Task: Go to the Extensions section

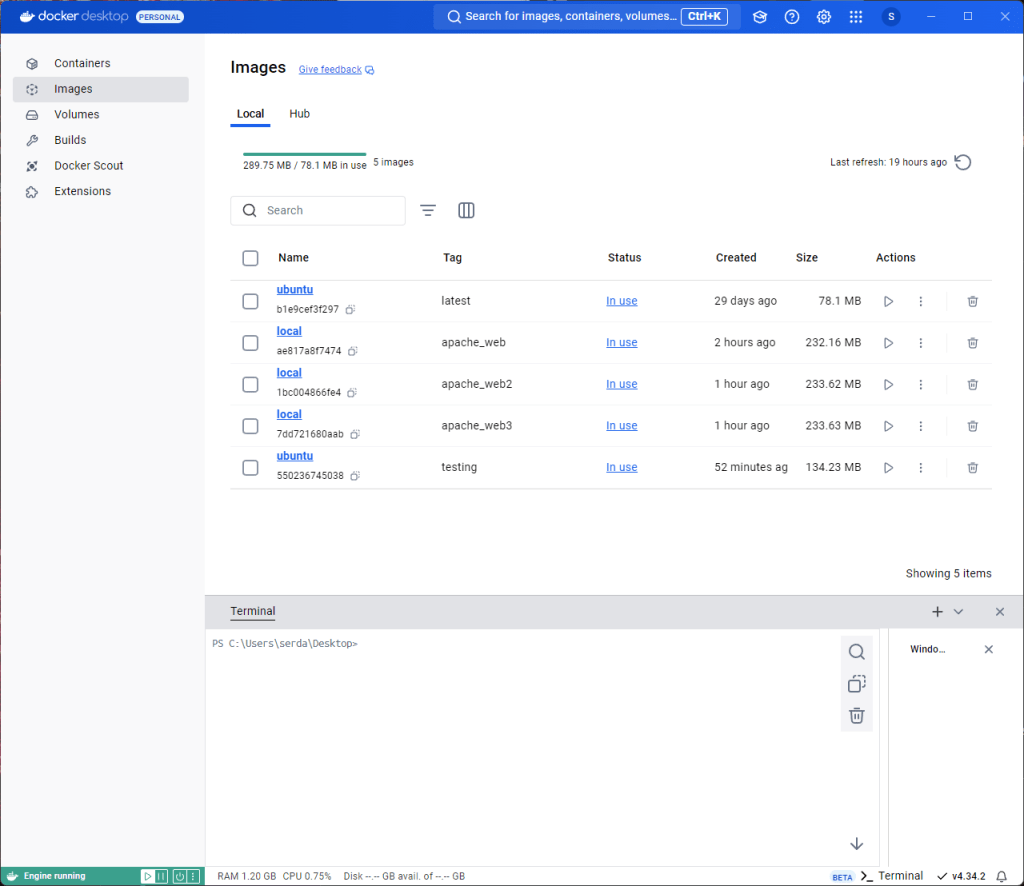Action: (79, 190)
